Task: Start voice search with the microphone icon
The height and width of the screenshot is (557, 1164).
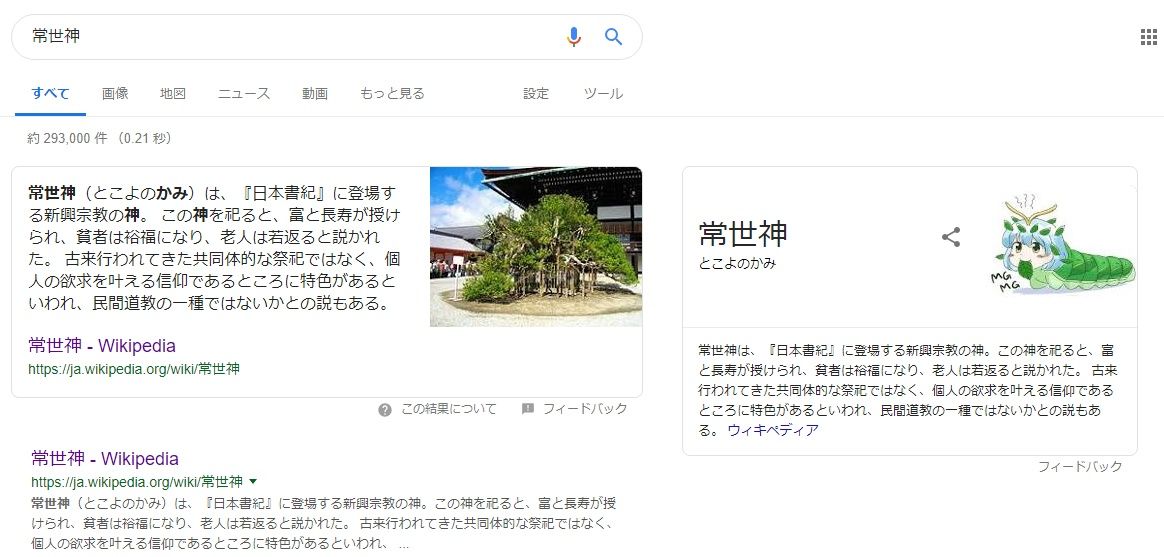Action: click(573, 36)
